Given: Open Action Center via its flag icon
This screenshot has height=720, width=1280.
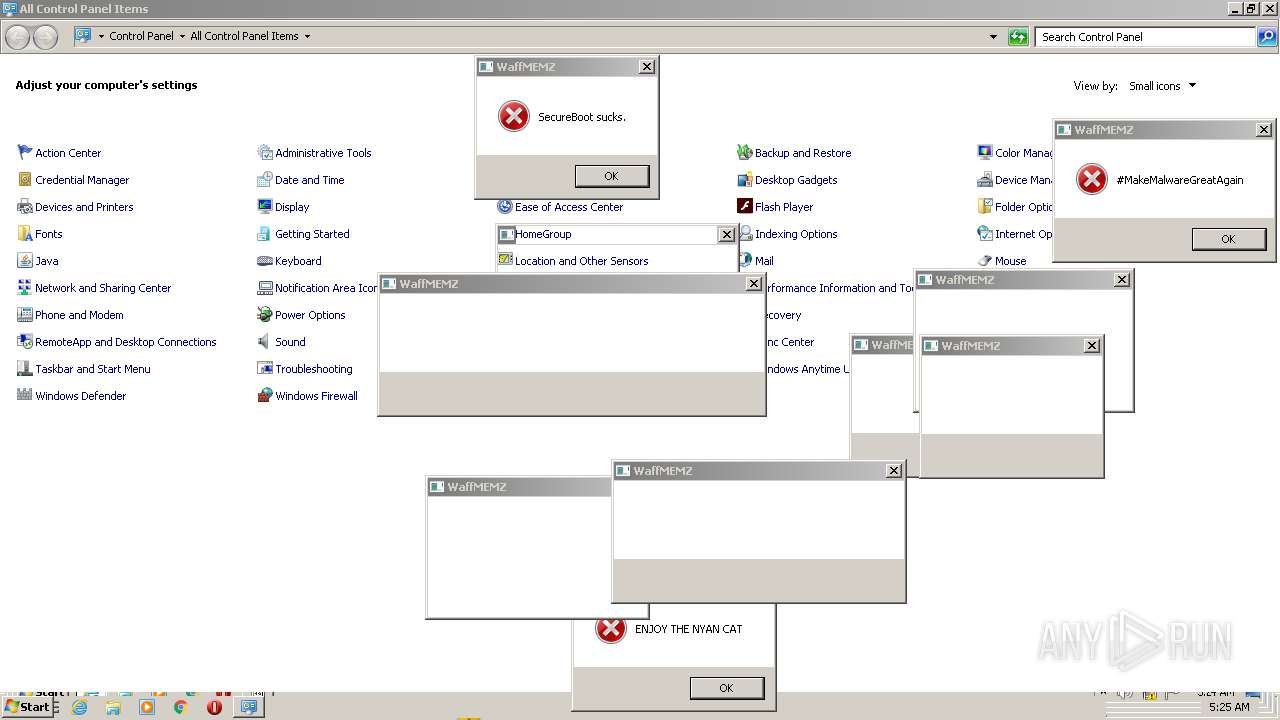Looking at the screenshot, I should point(25,153).
